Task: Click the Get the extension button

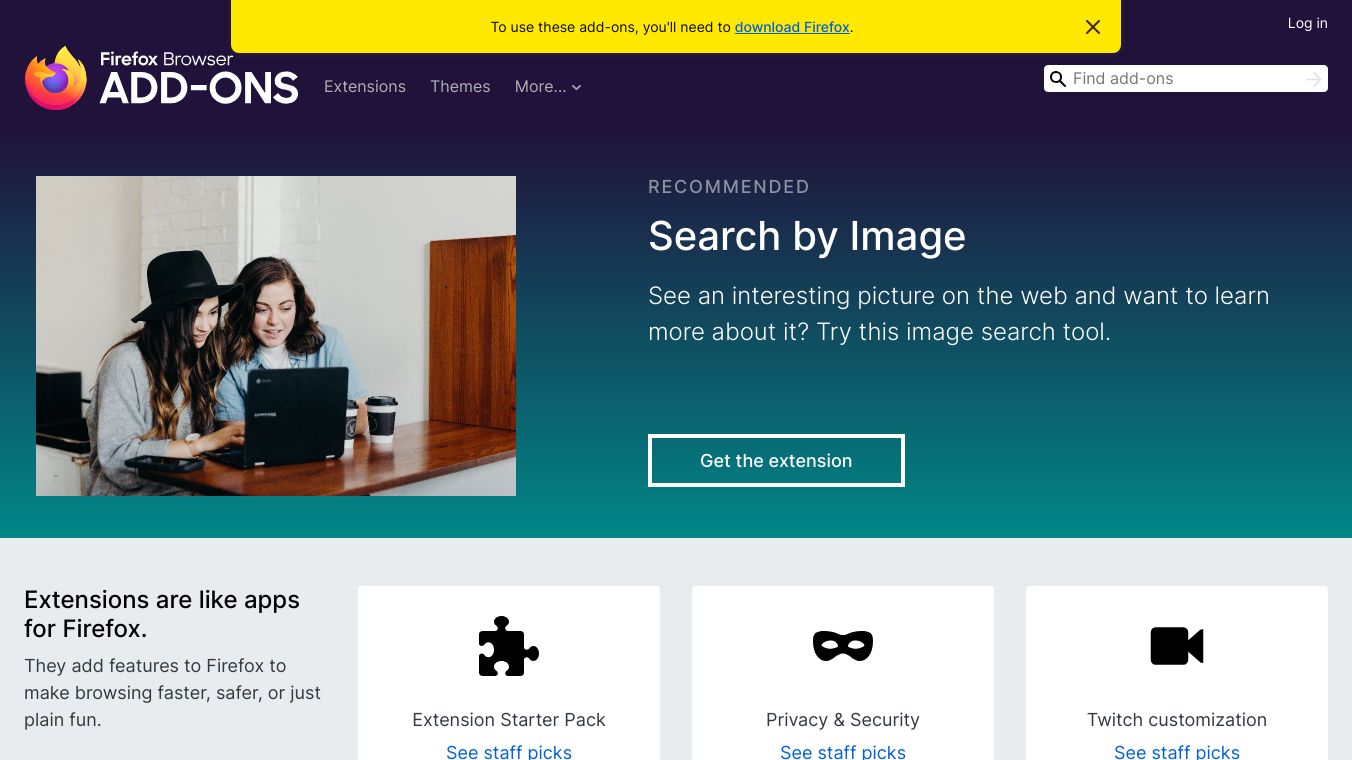Action: point(776,460)
